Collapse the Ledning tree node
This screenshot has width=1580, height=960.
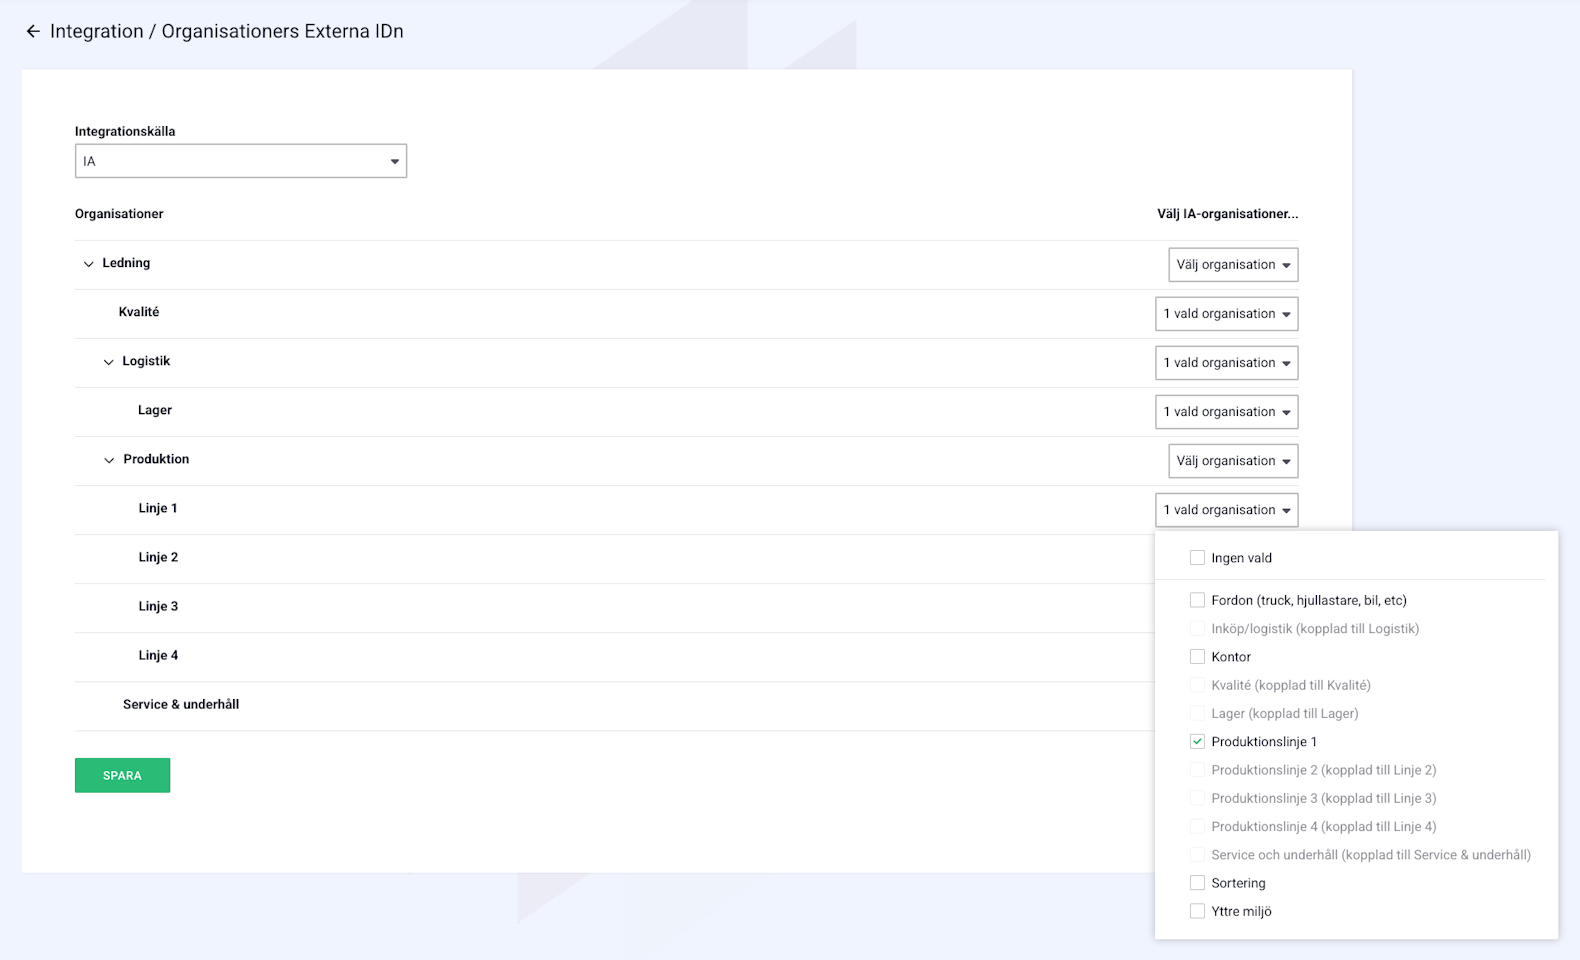pos(88,264)
